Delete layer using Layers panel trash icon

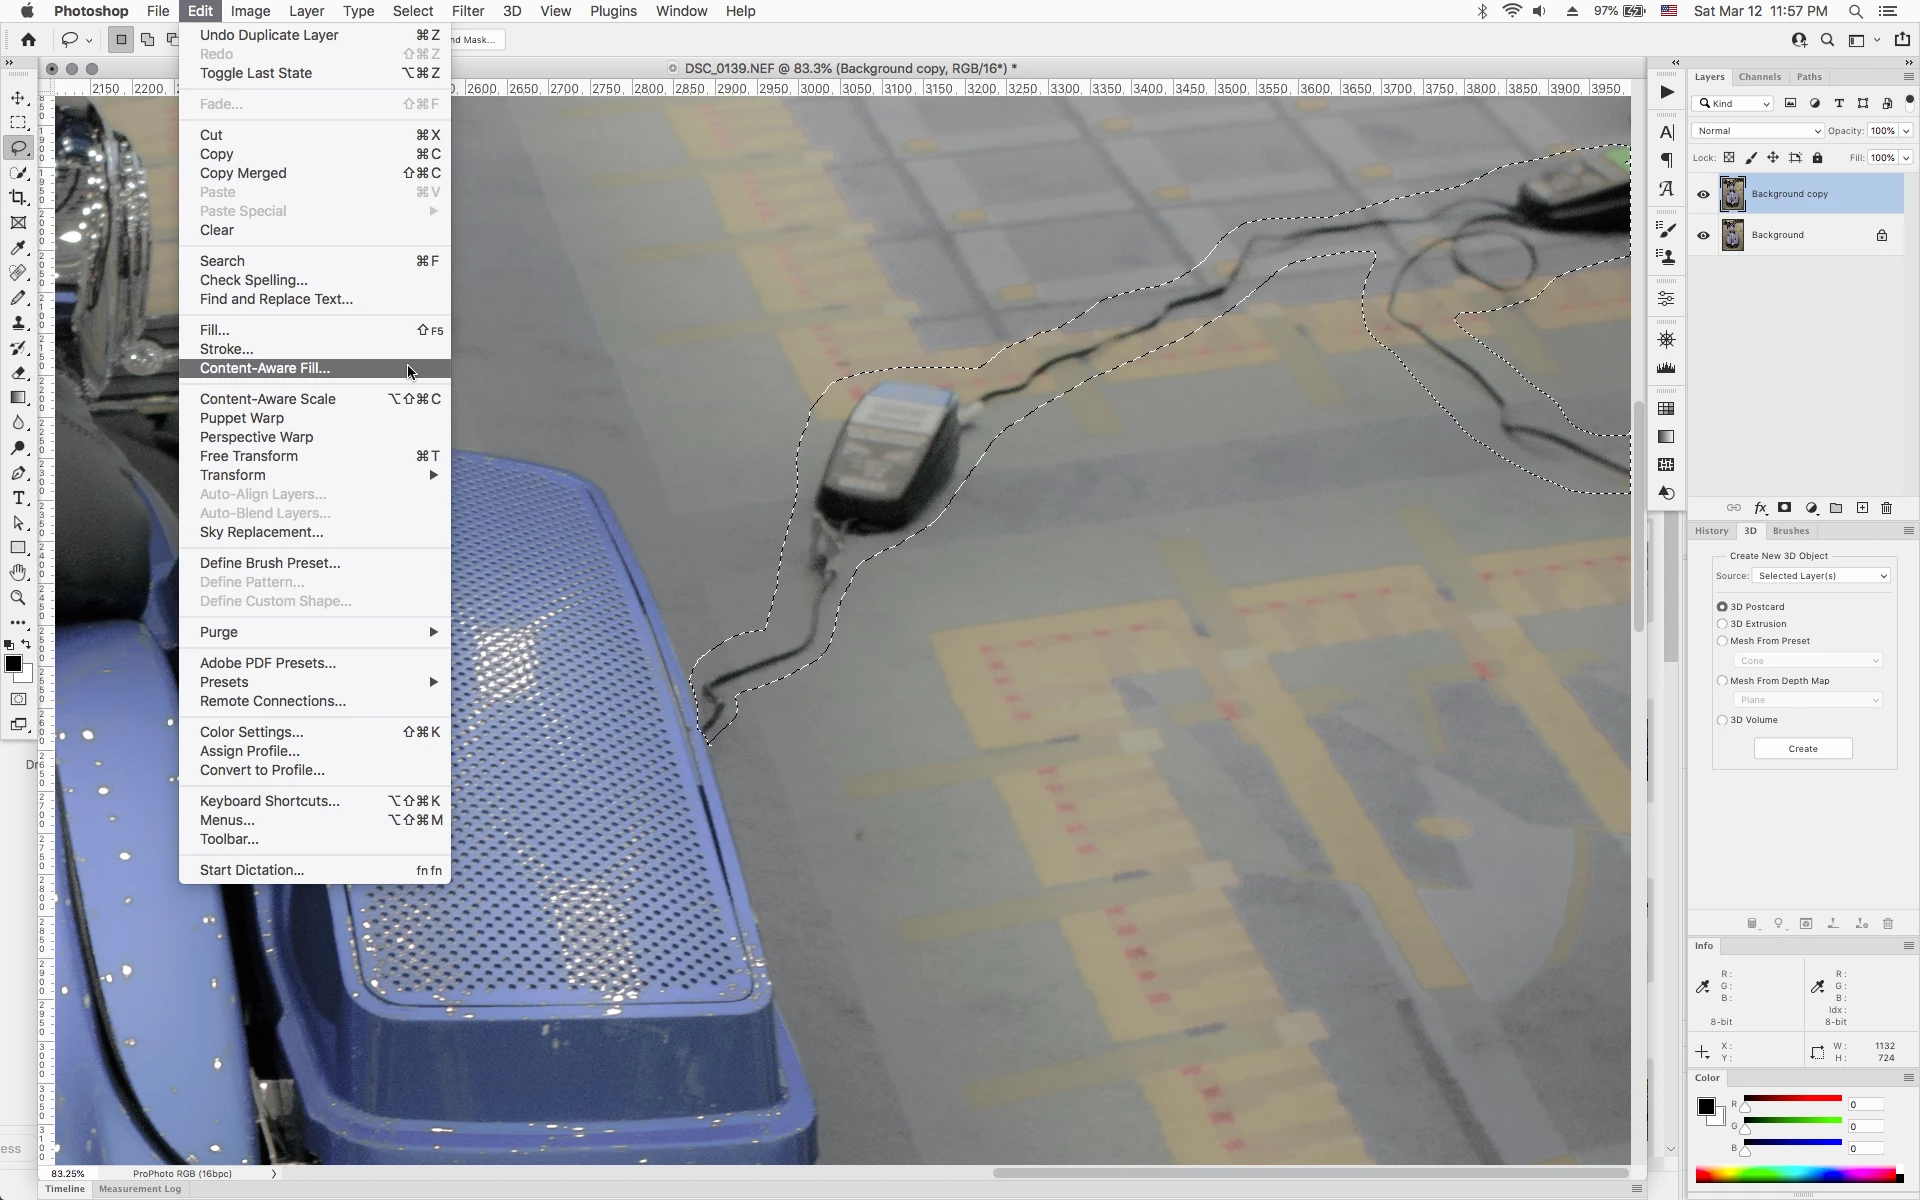click(x=1887, y=508)
